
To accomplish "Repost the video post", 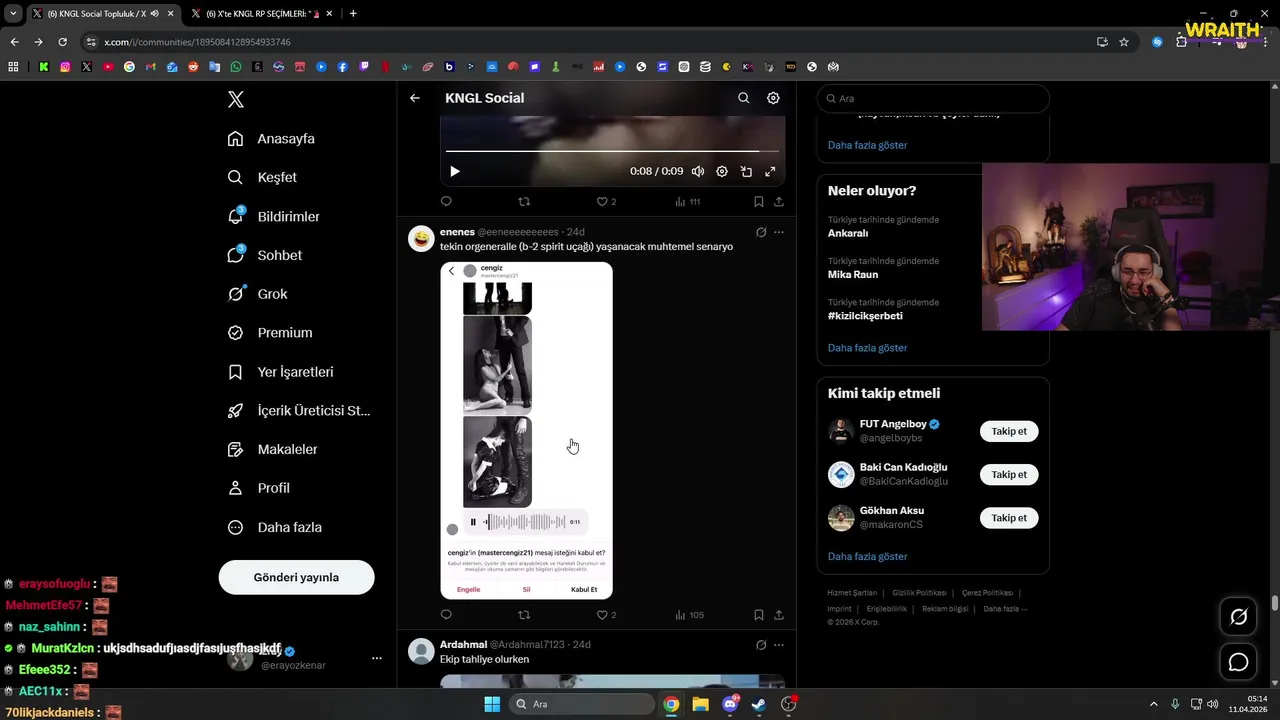I will coord(524,201).
